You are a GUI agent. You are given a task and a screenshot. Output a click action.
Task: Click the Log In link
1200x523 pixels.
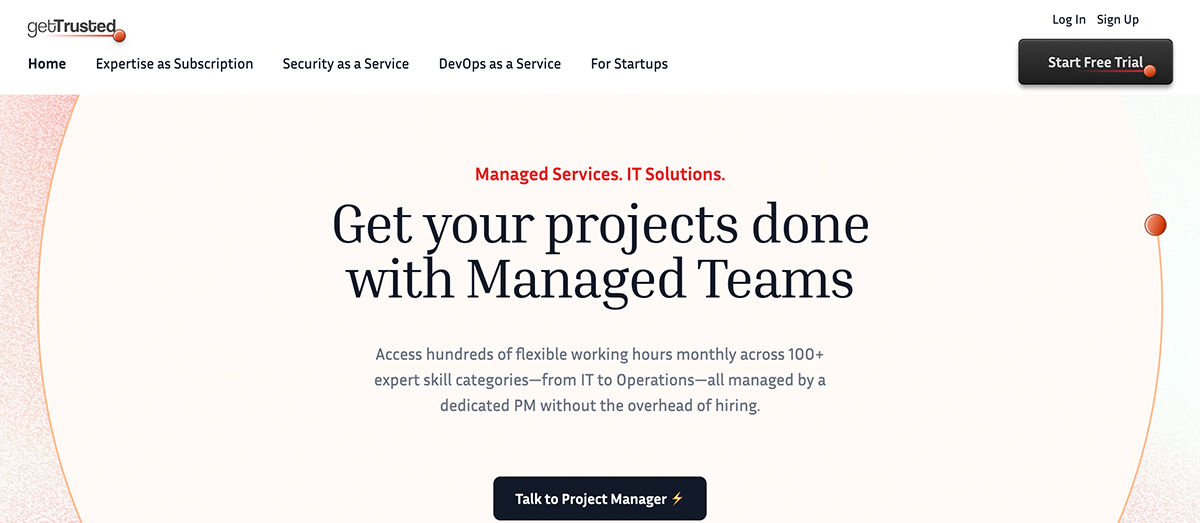1068,20
